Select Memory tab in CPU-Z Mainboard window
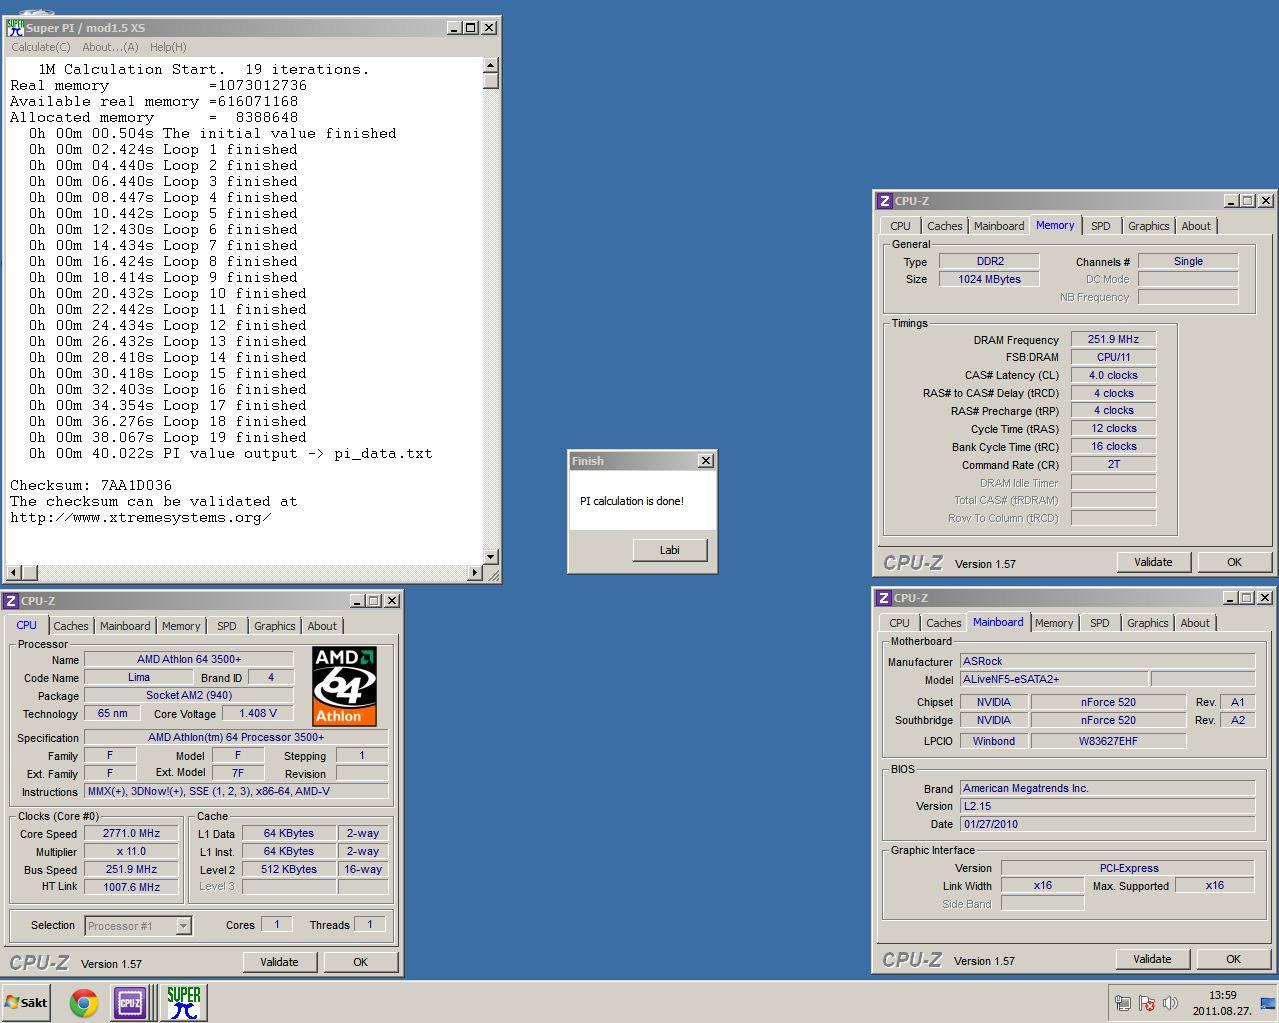1279x1023 pixels. coord(1054,623)
